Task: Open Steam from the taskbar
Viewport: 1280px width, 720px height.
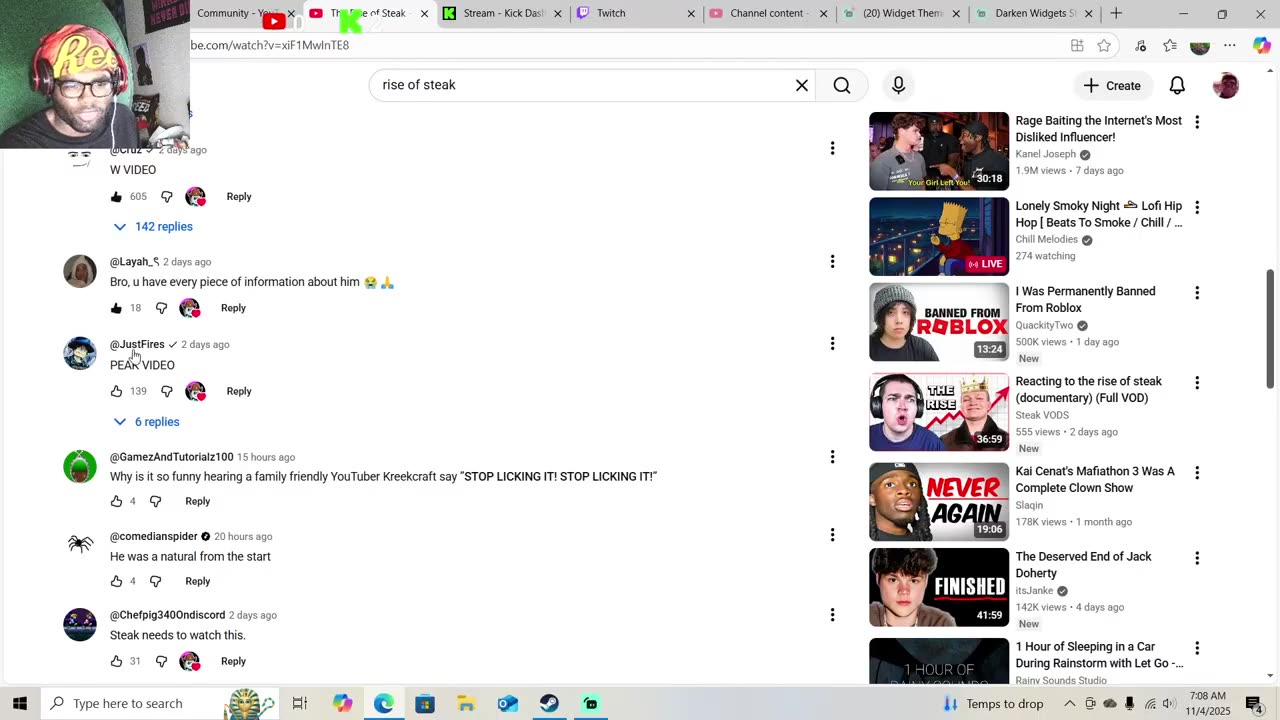Action: coord(549,703)
